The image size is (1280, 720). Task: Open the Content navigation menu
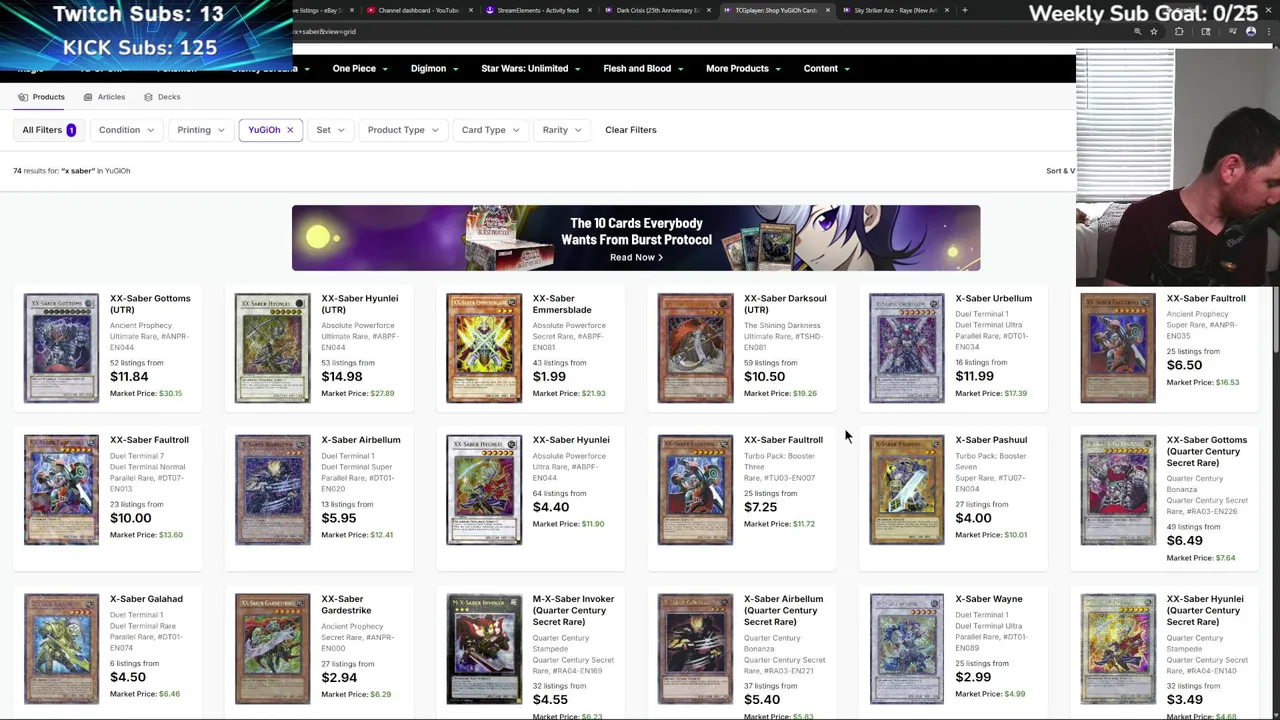[826, 69]
